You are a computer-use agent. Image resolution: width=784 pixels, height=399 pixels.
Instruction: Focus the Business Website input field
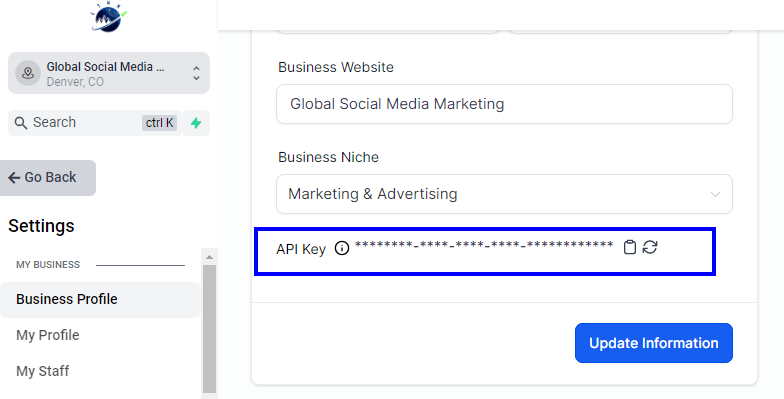504,104
